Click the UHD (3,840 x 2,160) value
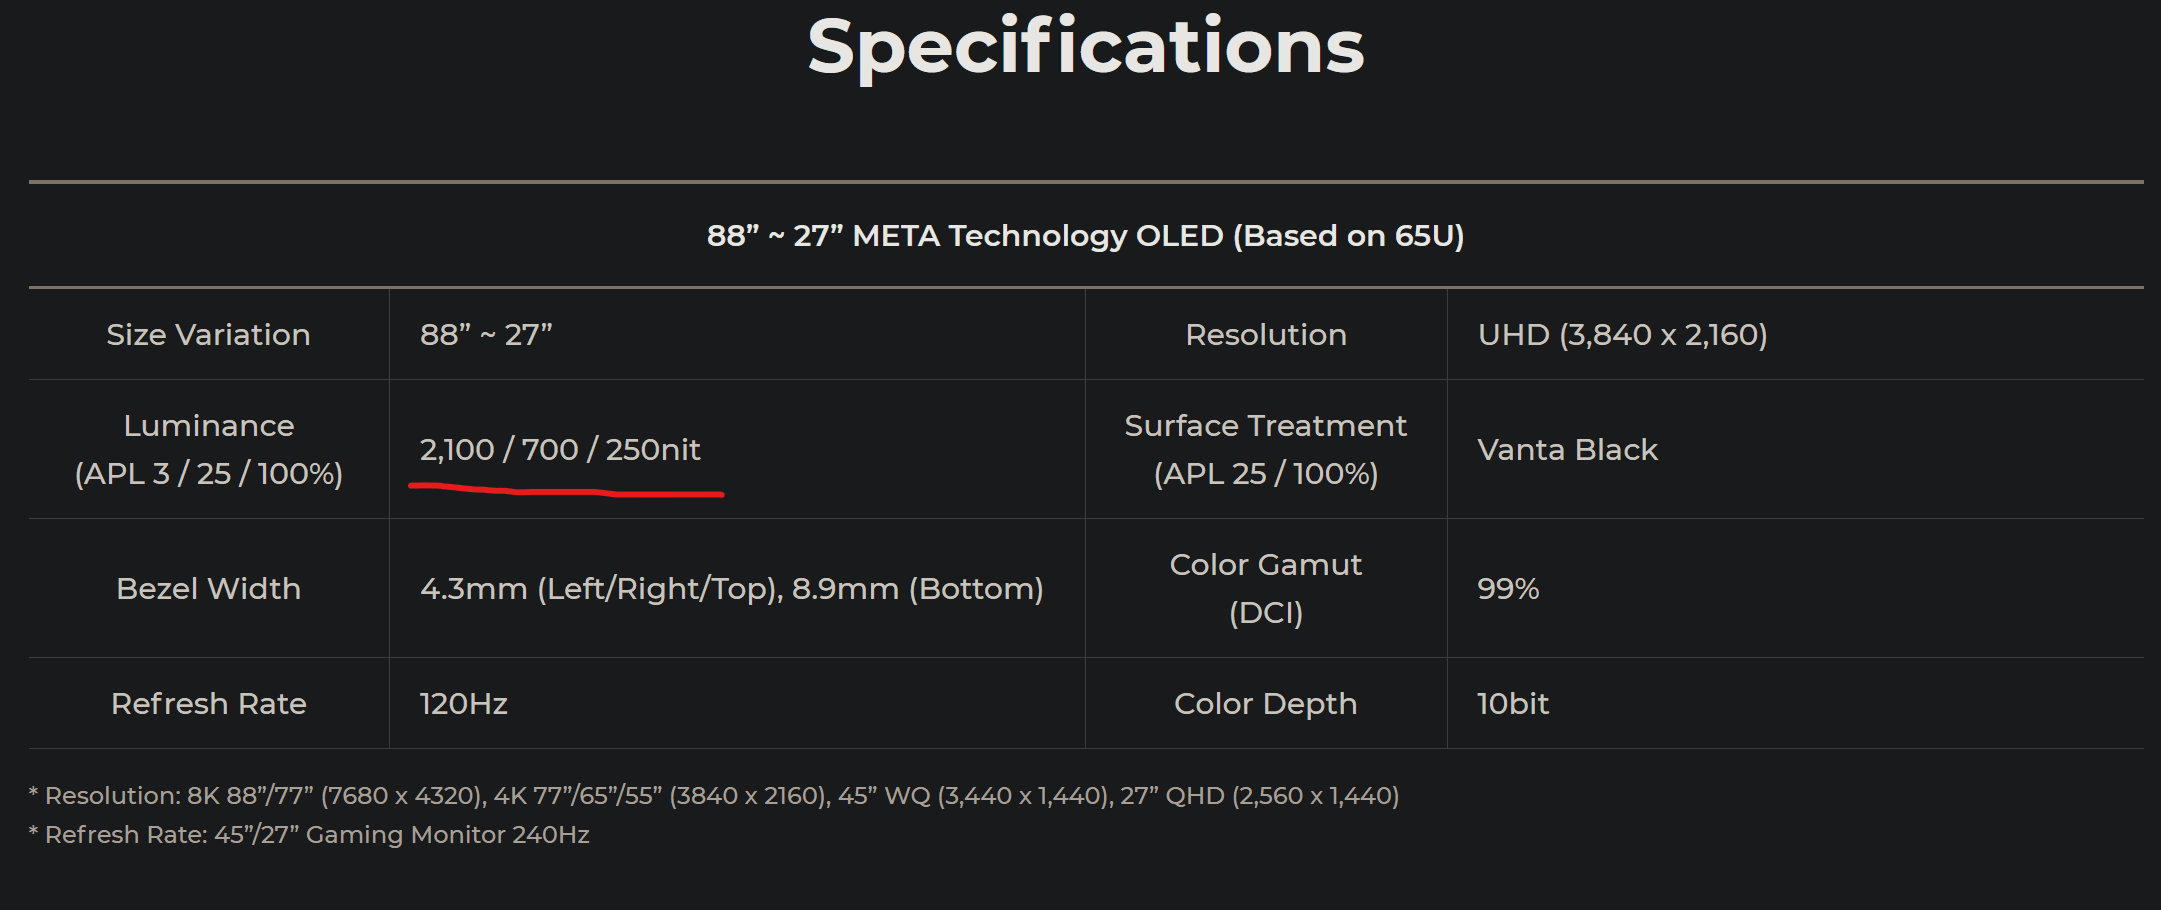Screen dimensions: 2161x910 (x=1623, y=335)
